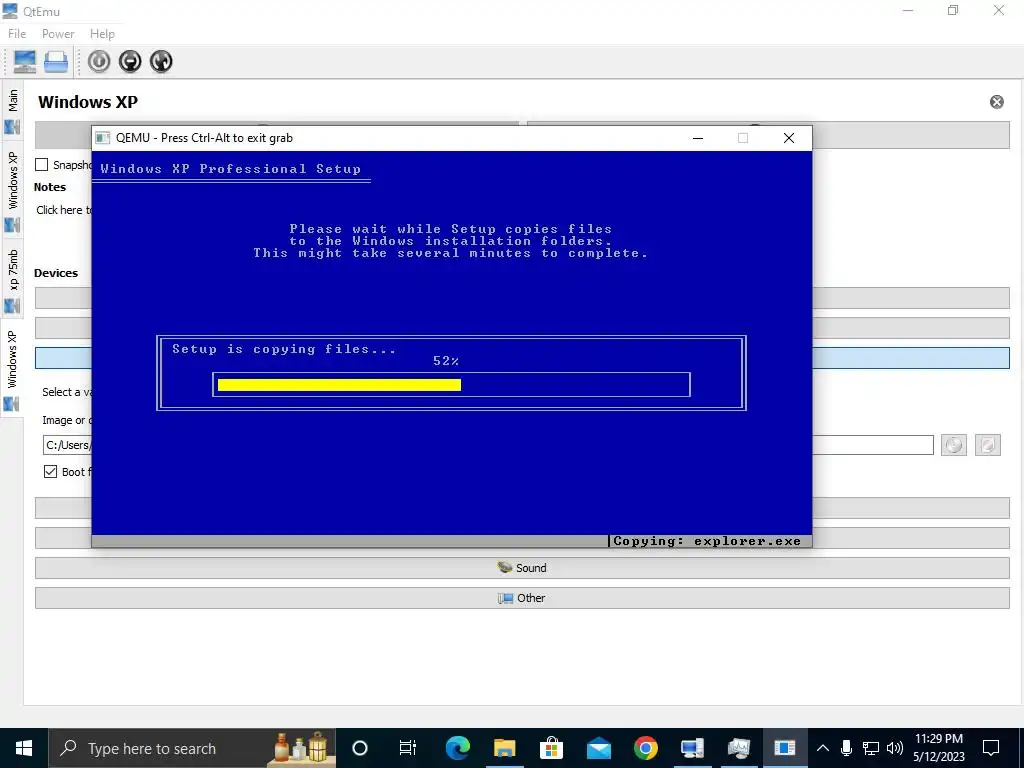This screenshot has width=1024, height=768.
Task: Close the QEMU emulator window
Action: pos(789,138)
